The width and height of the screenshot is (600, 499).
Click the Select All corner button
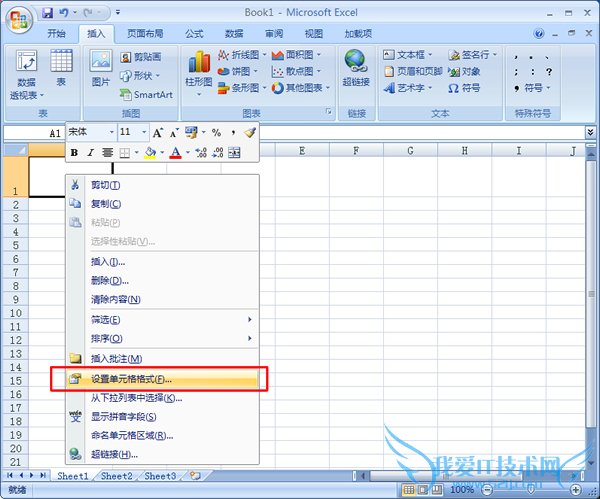pos(15,150)
